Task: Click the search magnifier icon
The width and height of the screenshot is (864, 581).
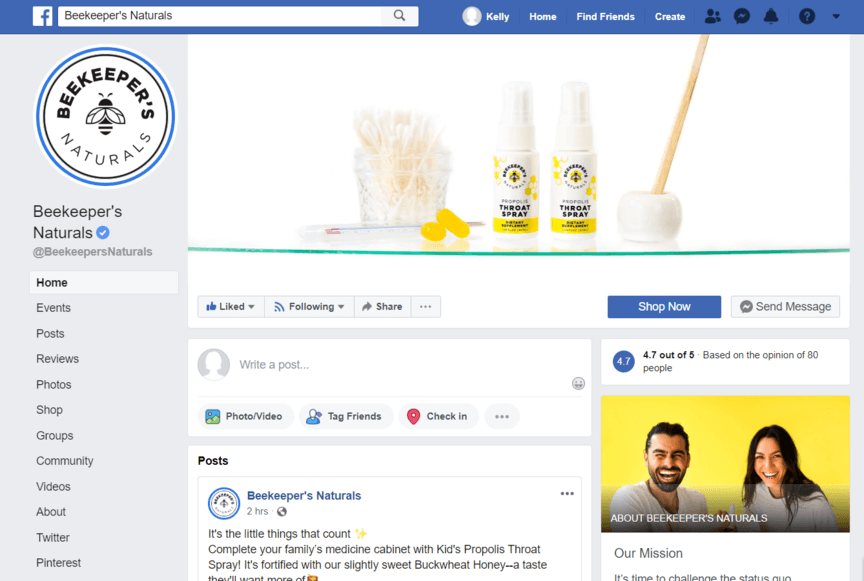Action: coord(399,16)
